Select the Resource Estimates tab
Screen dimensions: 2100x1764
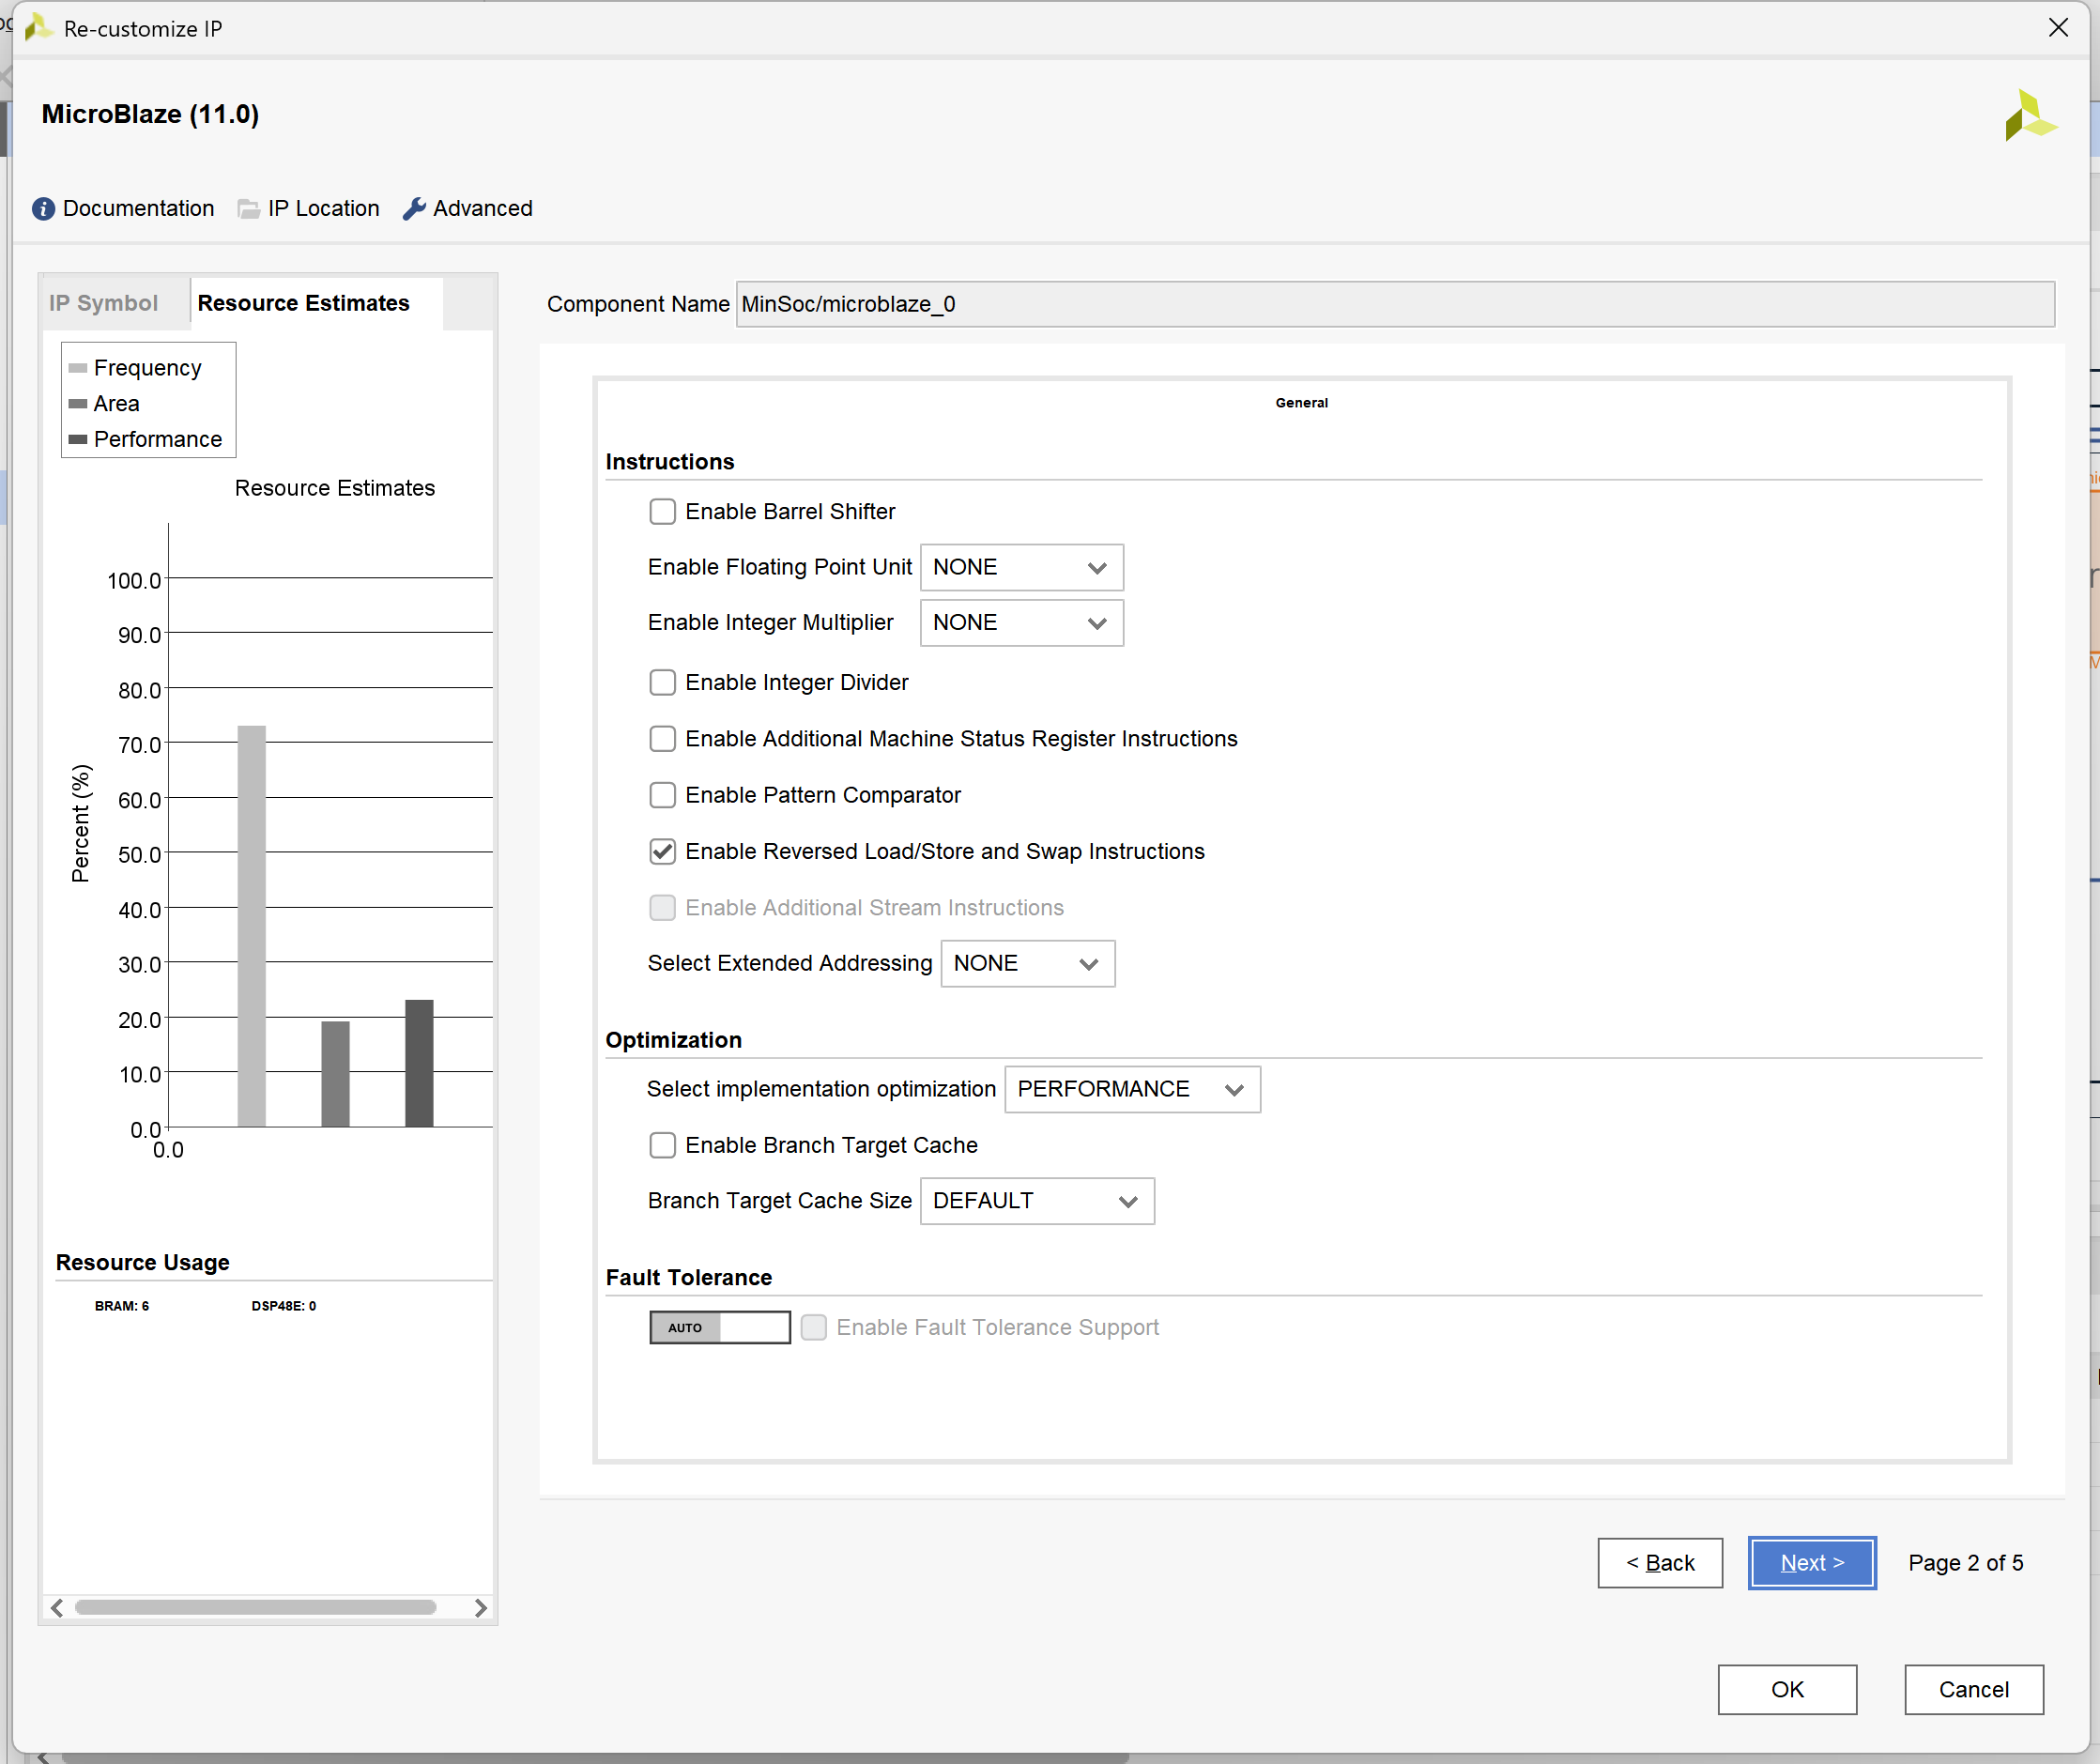304,303
